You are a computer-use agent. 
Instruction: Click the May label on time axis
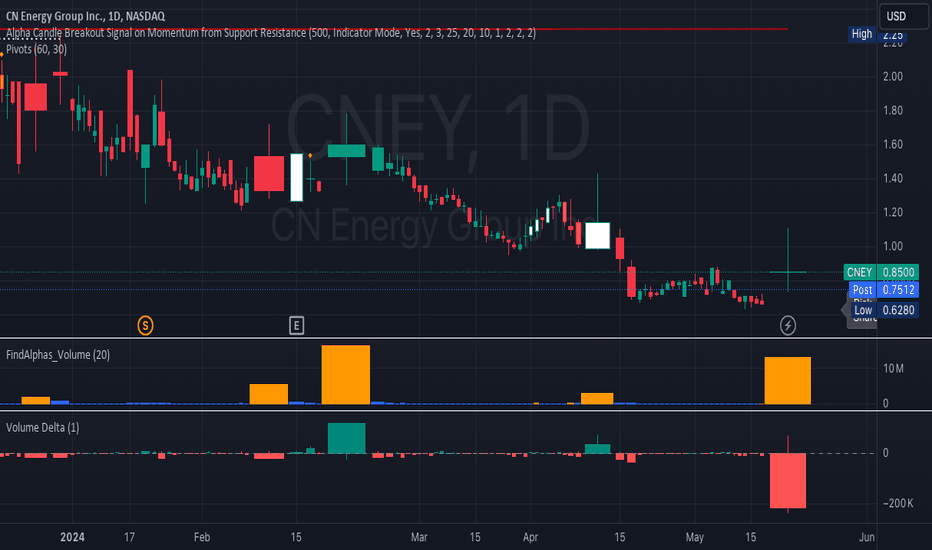point(694,537)
